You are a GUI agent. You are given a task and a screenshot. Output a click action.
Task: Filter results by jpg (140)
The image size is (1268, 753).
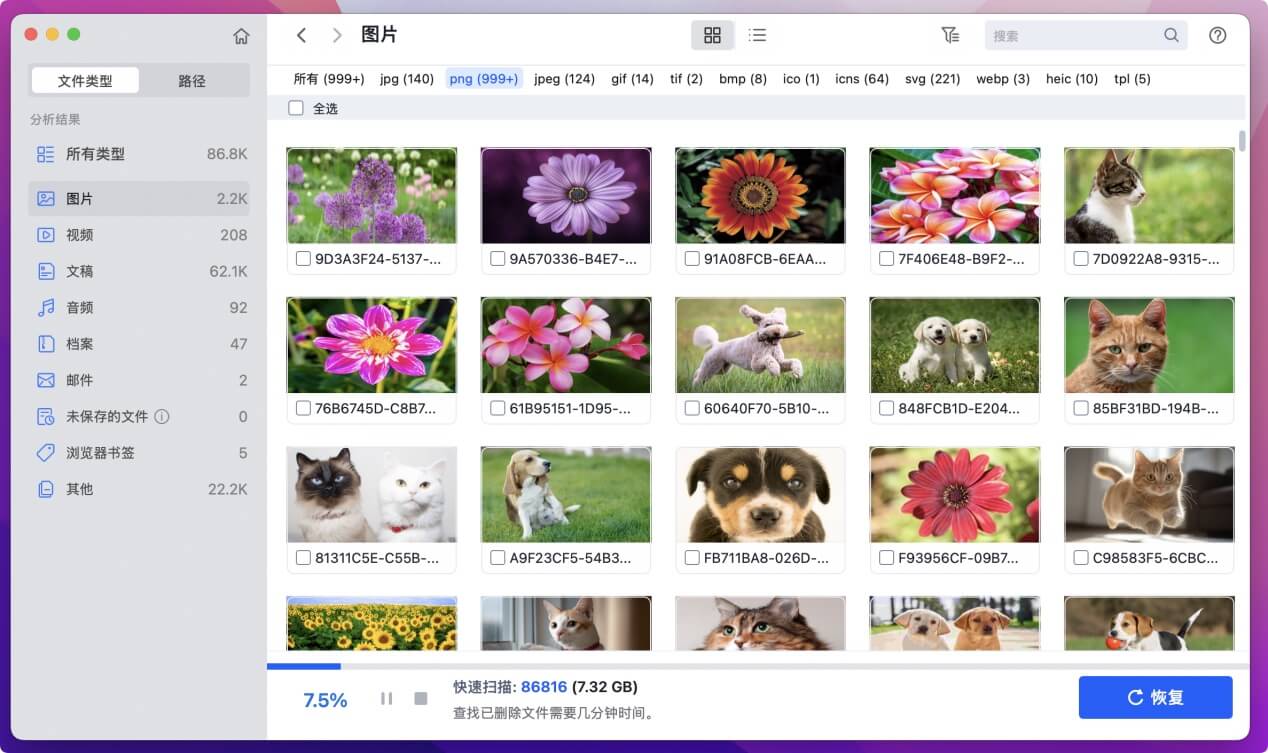coord(407,79)
